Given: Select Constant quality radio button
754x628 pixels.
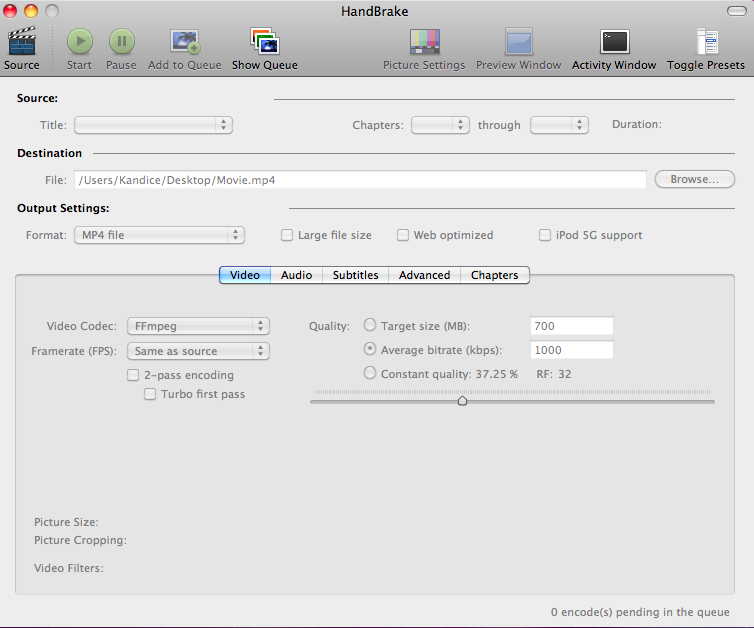Looking at the screenshot, I should pyautogui.click(x=370, y=373).
